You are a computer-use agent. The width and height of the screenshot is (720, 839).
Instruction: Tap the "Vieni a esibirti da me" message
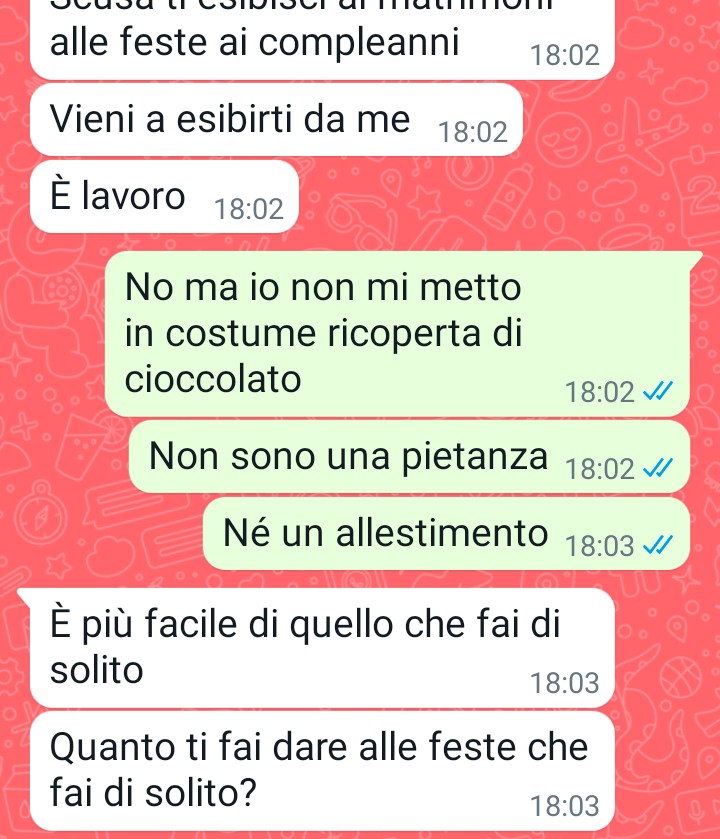(x=276, y=119)
